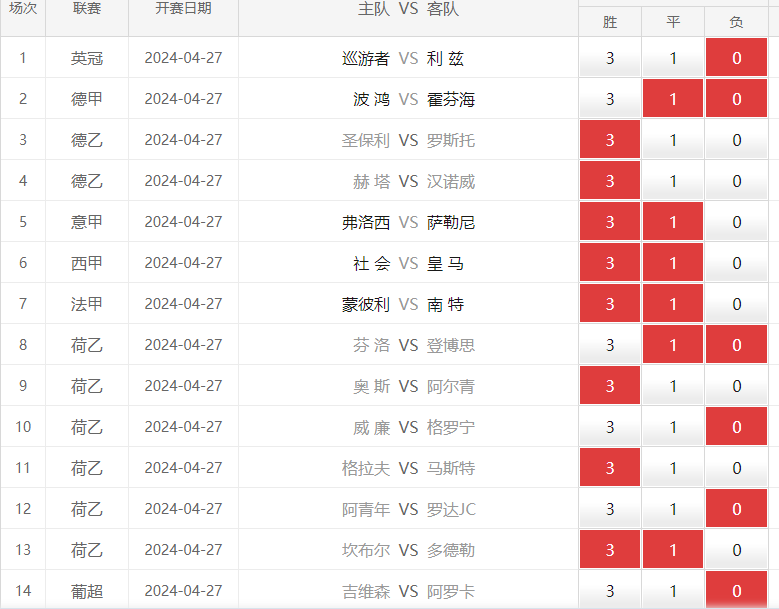Click the 德甲 league cell
The height and width of the screenshot is (609, 779).
click(87, 99)
